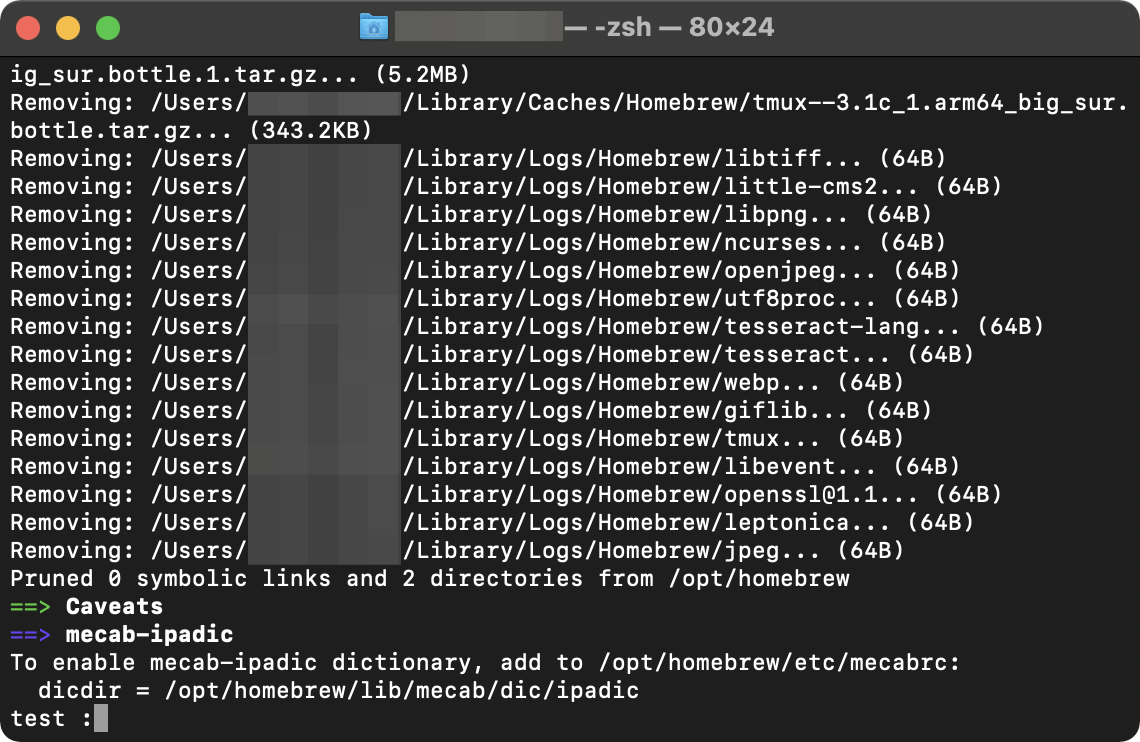Click the 'dicdir = /opt/homebrew/lib/mecab/dic/ipadic' line
The image size is (1140, 742).
point(339,690)
